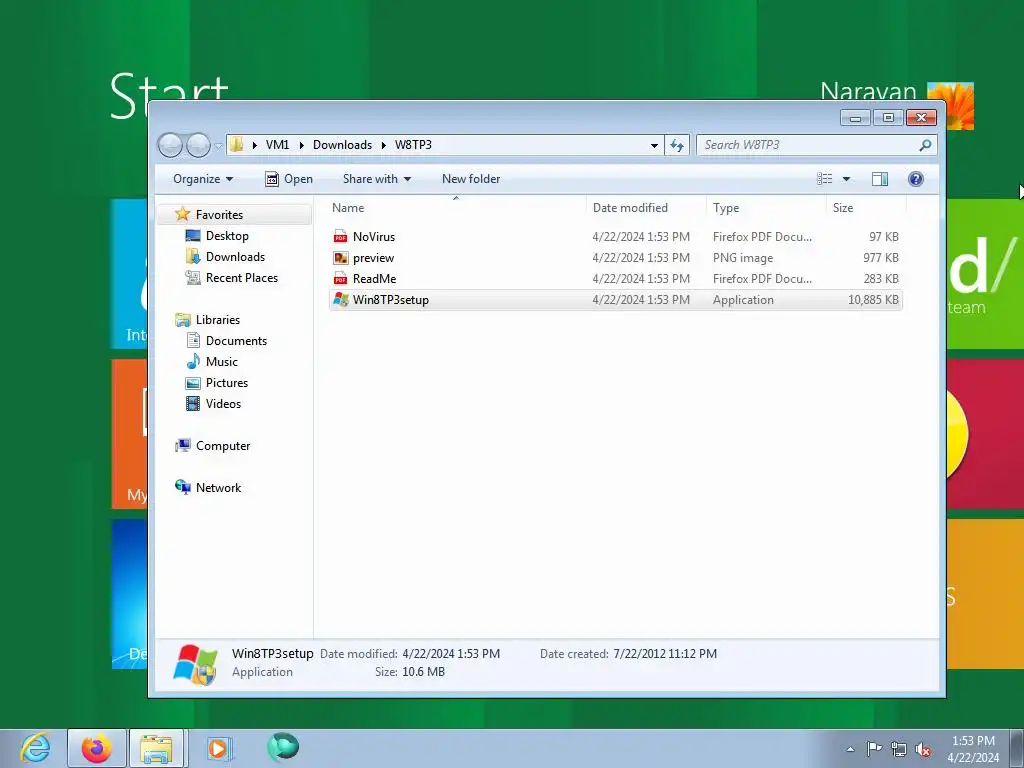Image resolution: width=1024 pixels, height=768 pixels.
Task: Click New folder in the toolbar
Action: [471, 179]
